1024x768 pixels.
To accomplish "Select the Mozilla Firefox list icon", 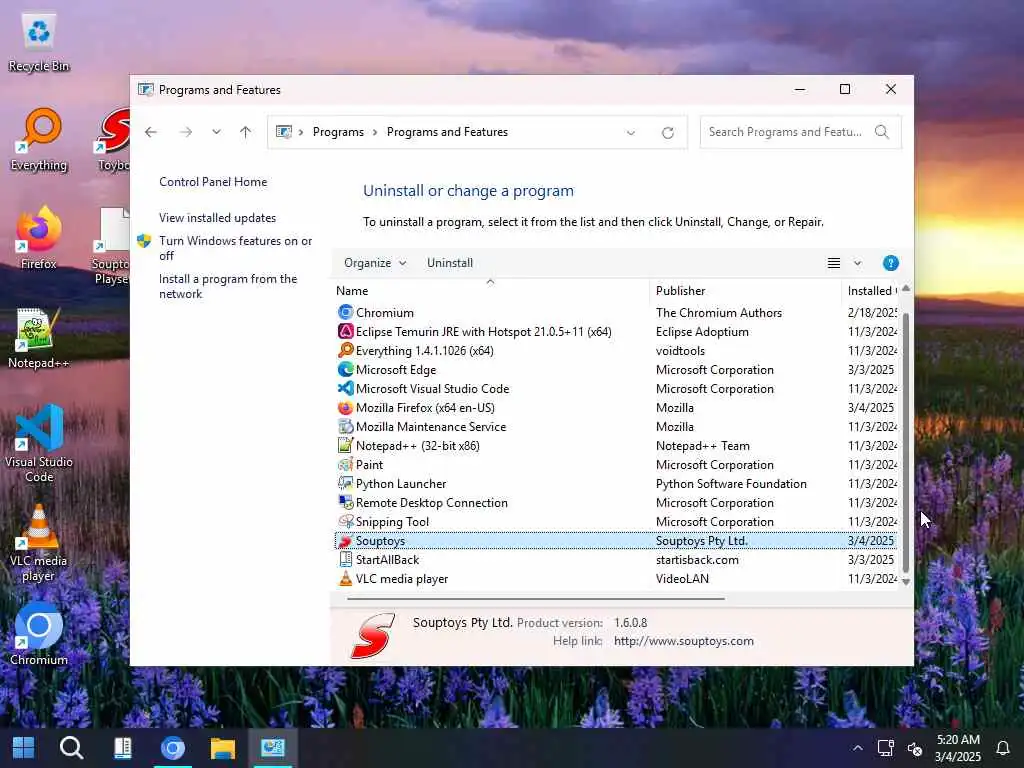I will (345, 408).
